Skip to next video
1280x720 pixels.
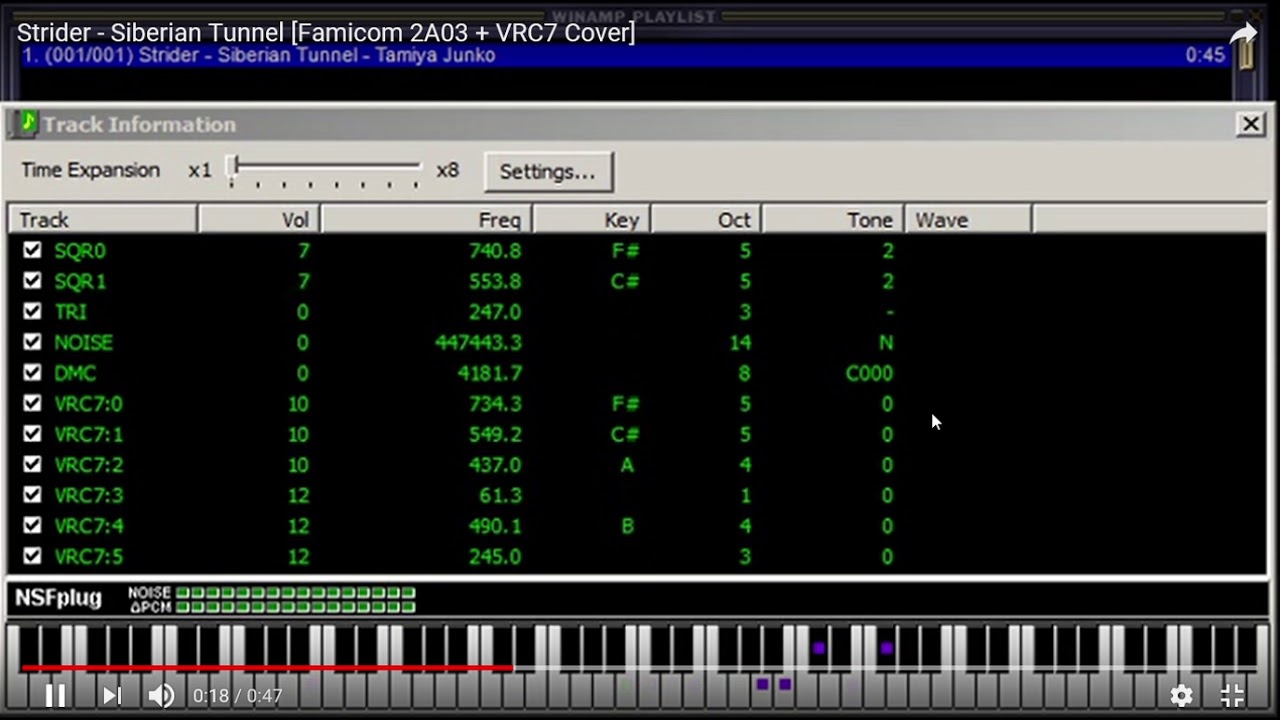coord(112,695)
